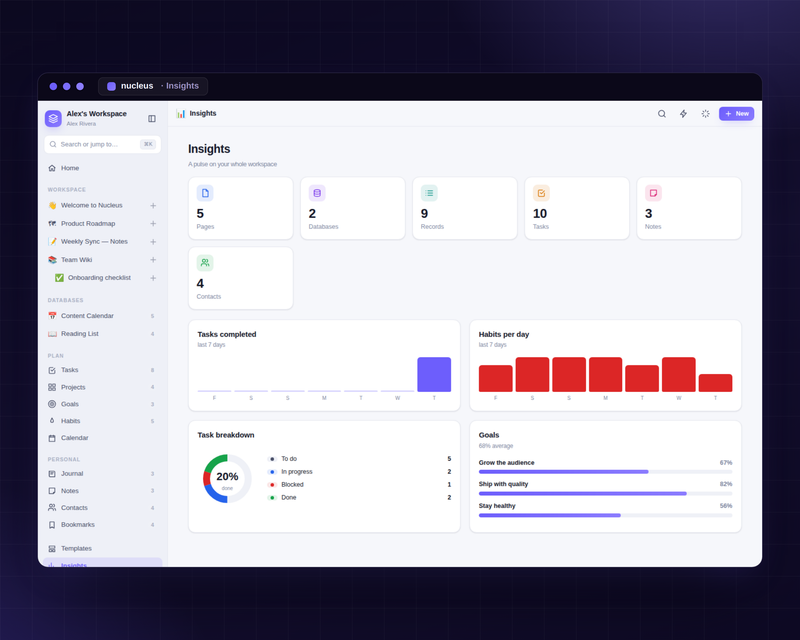This screenshot has width=800, height=640.
Task: Click the Home house icon
Action: point(52,168)
